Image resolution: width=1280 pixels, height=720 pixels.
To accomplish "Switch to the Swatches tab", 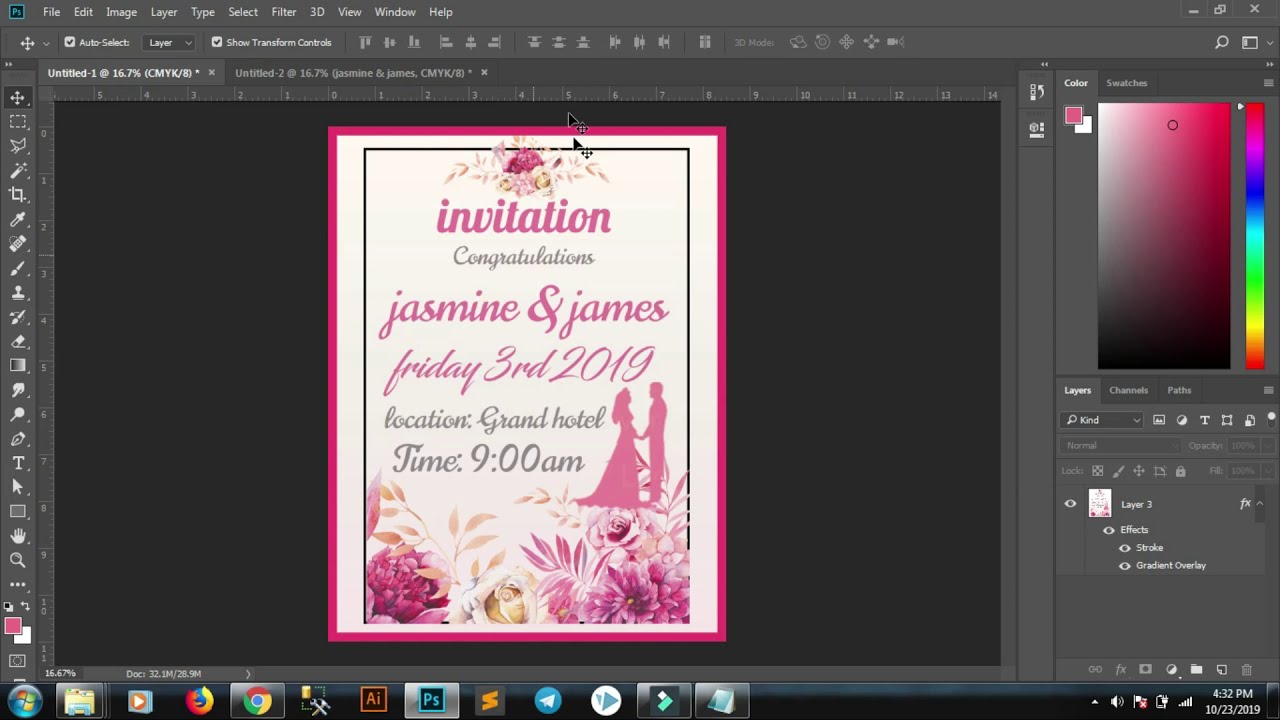I will coord(1126,83).
